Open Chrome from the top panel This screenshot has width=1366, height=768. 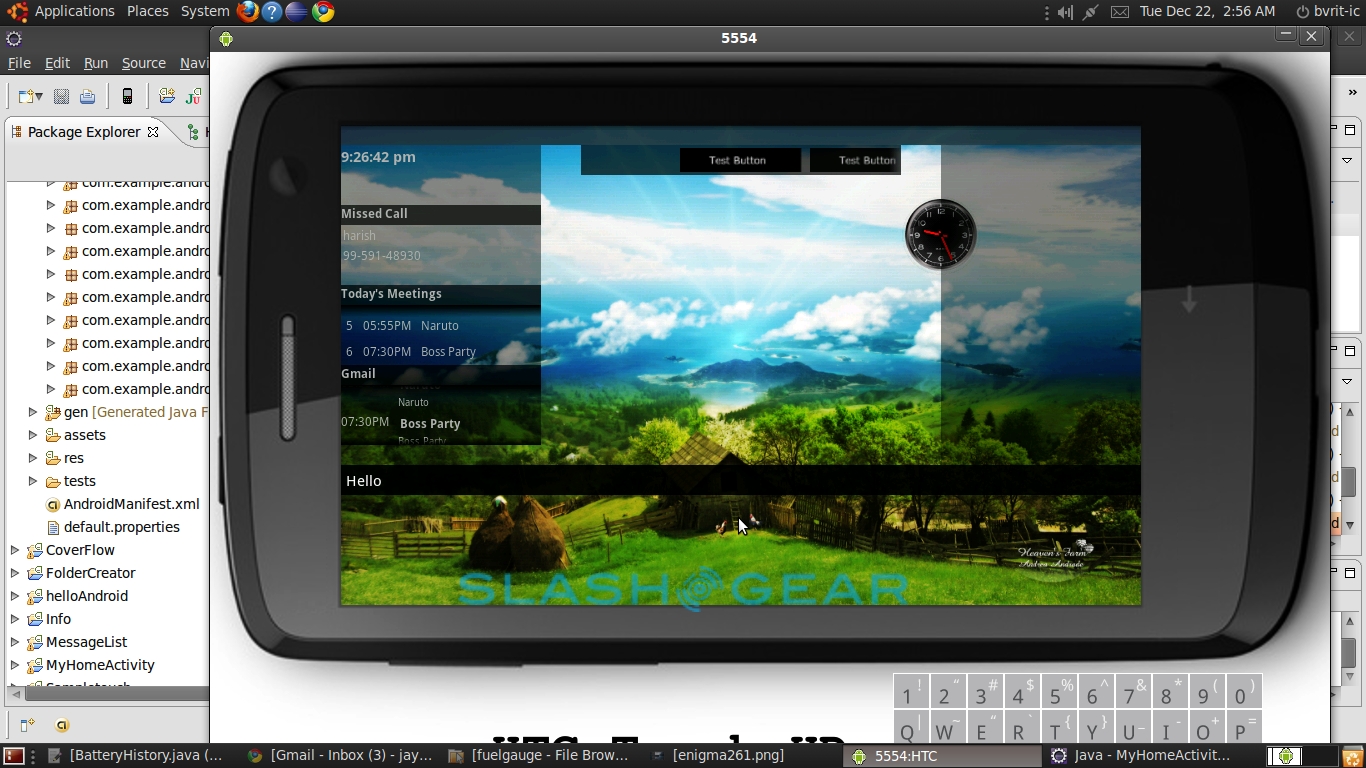point(322,12)
